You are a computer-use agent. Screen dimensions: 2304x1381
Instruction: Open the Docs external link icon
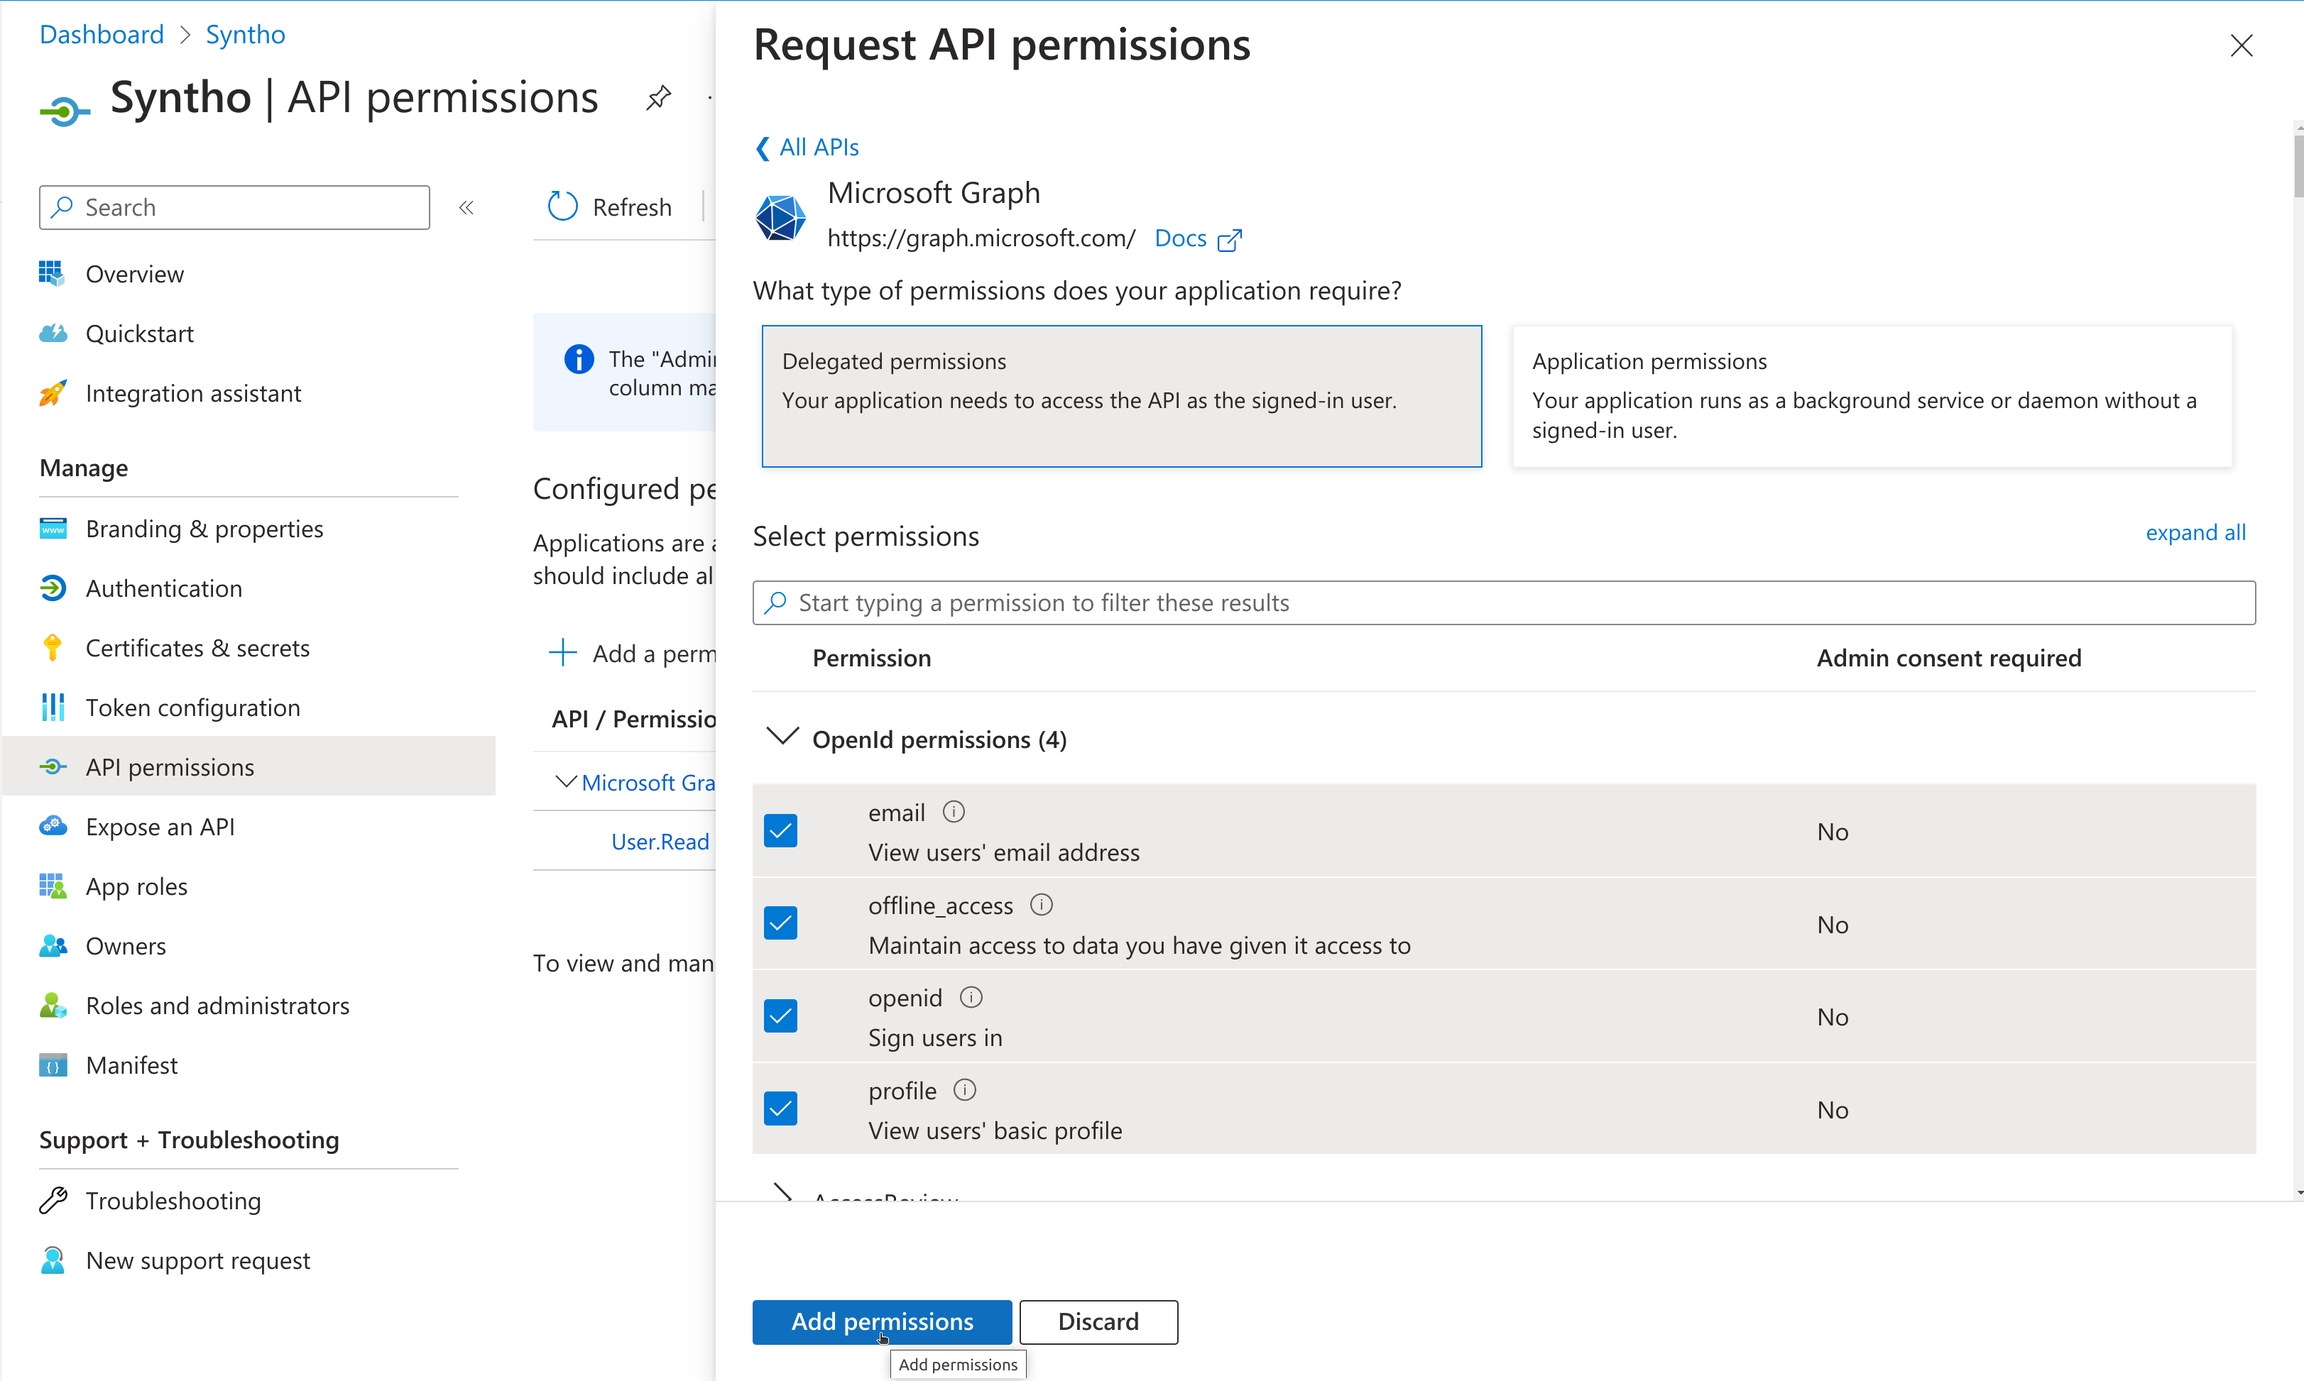click(x=1230, y=240)
